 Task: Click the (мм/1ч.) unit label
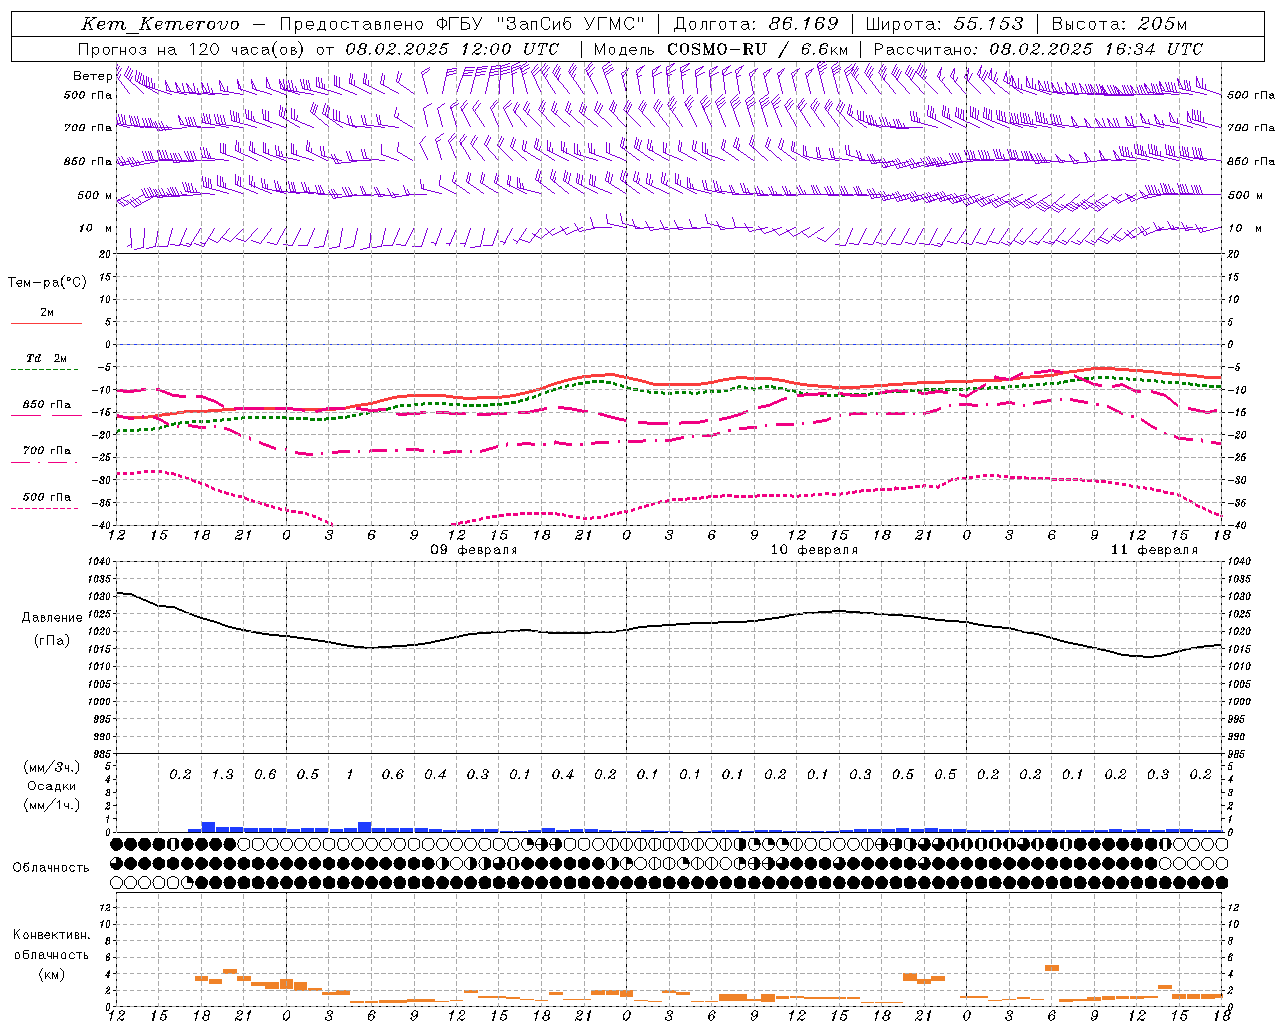coord(52,805)
